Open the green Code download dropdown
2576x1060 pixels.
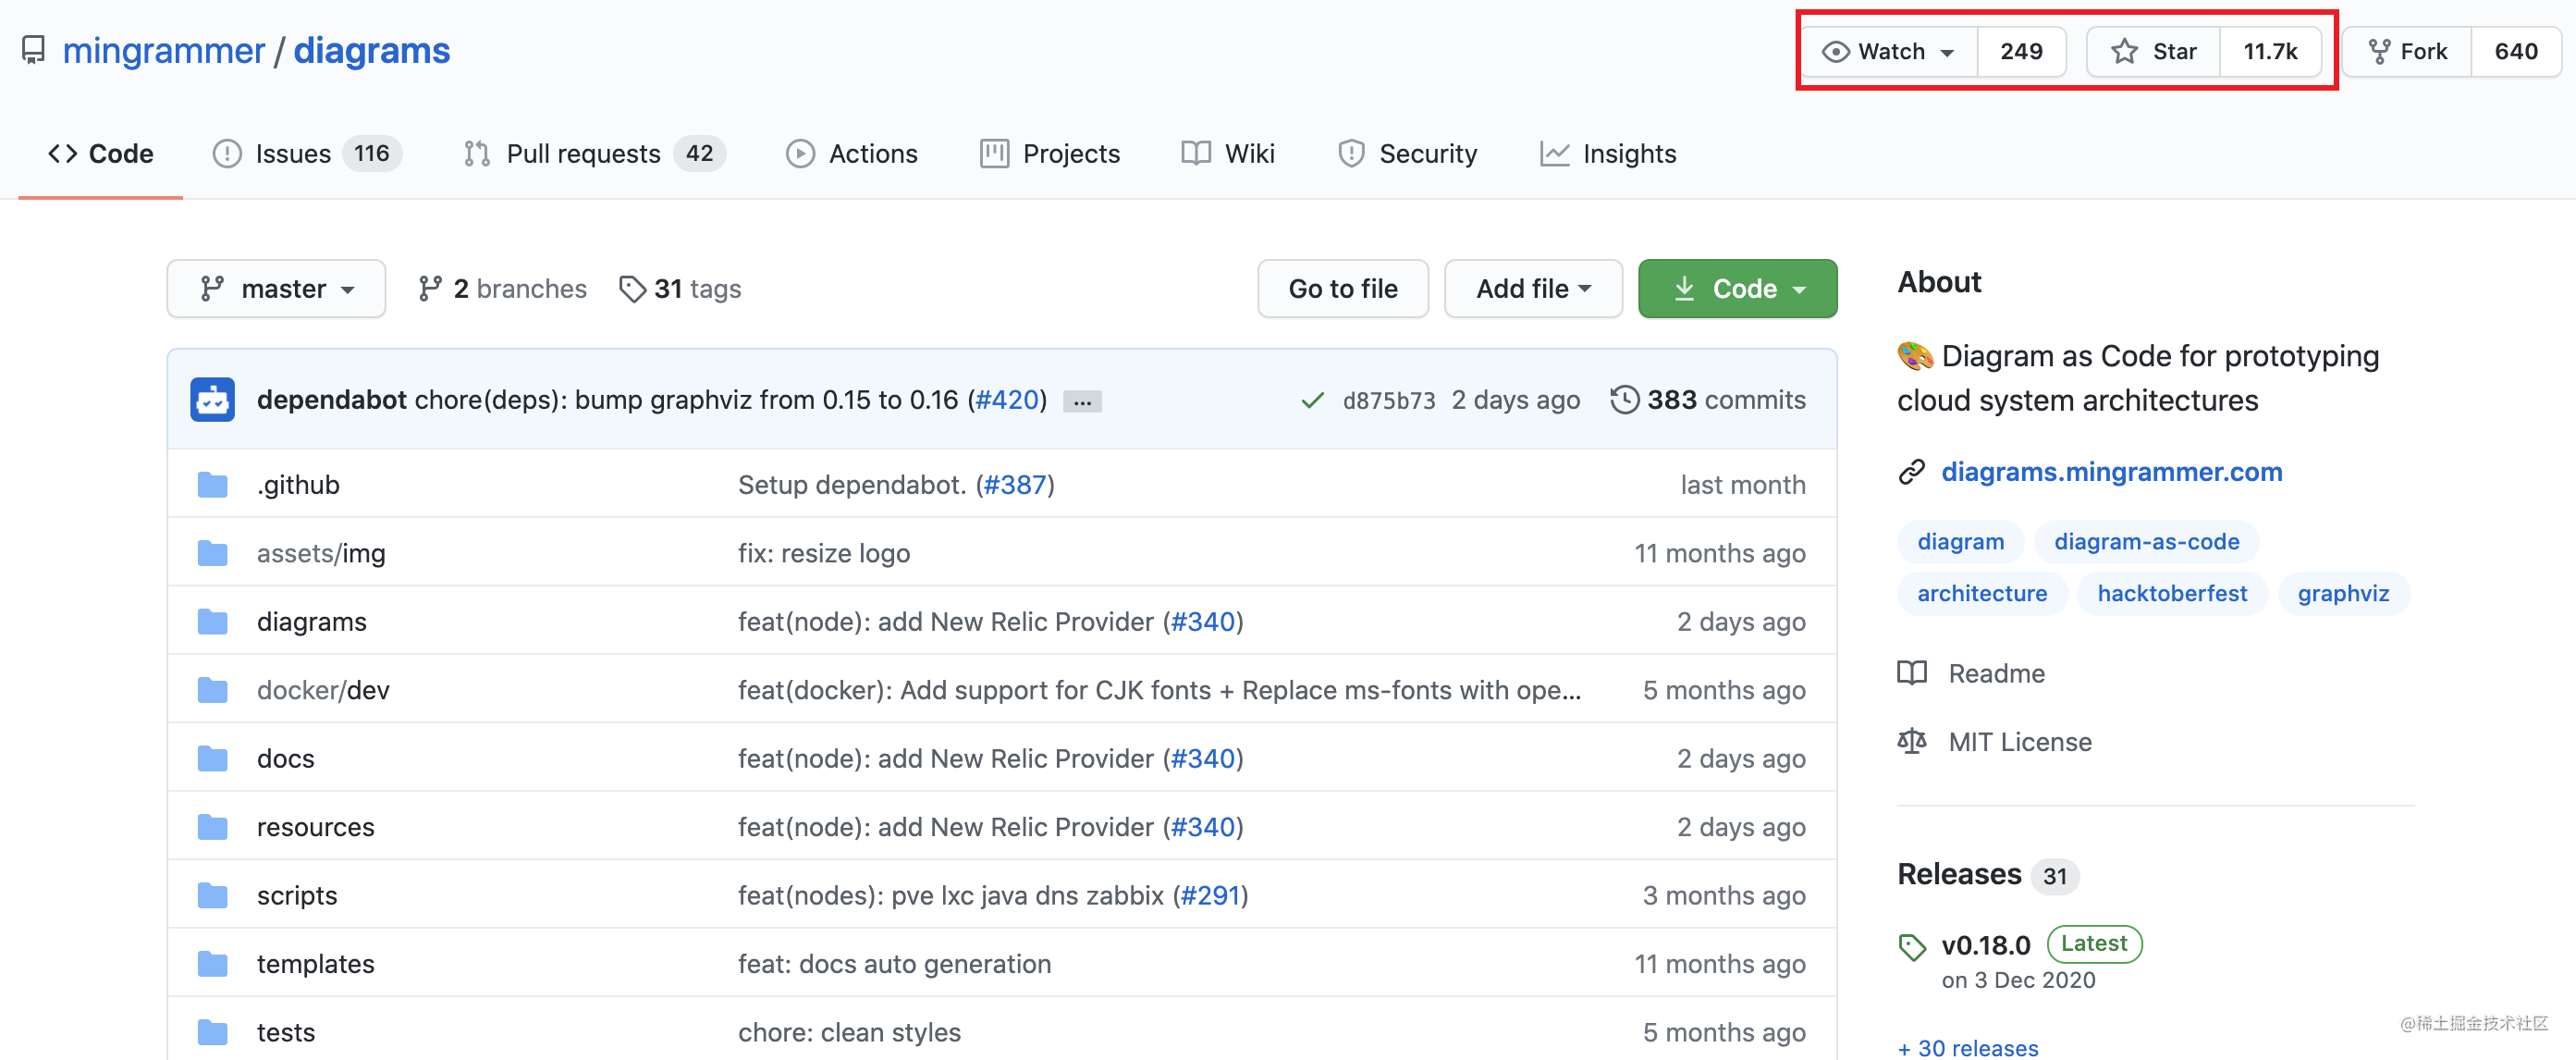point(1737,288)
